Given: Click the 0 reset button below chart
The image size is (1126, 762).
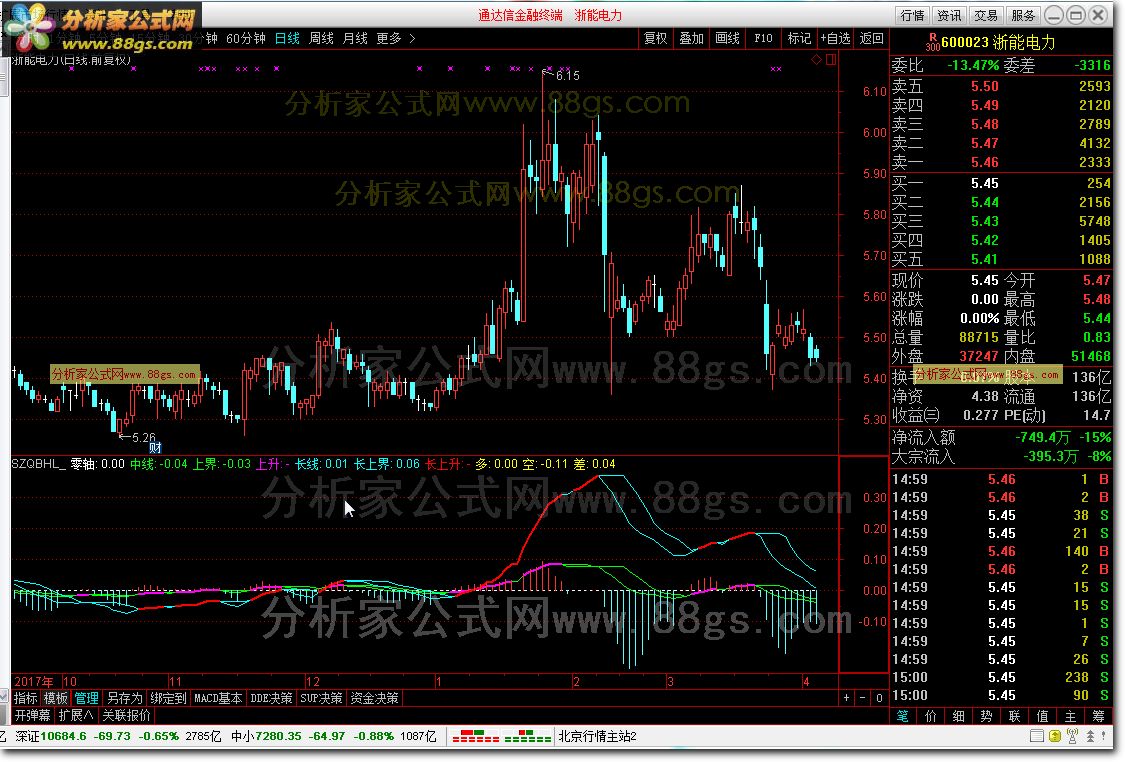Looking at the screenshot, I should 879,697.
